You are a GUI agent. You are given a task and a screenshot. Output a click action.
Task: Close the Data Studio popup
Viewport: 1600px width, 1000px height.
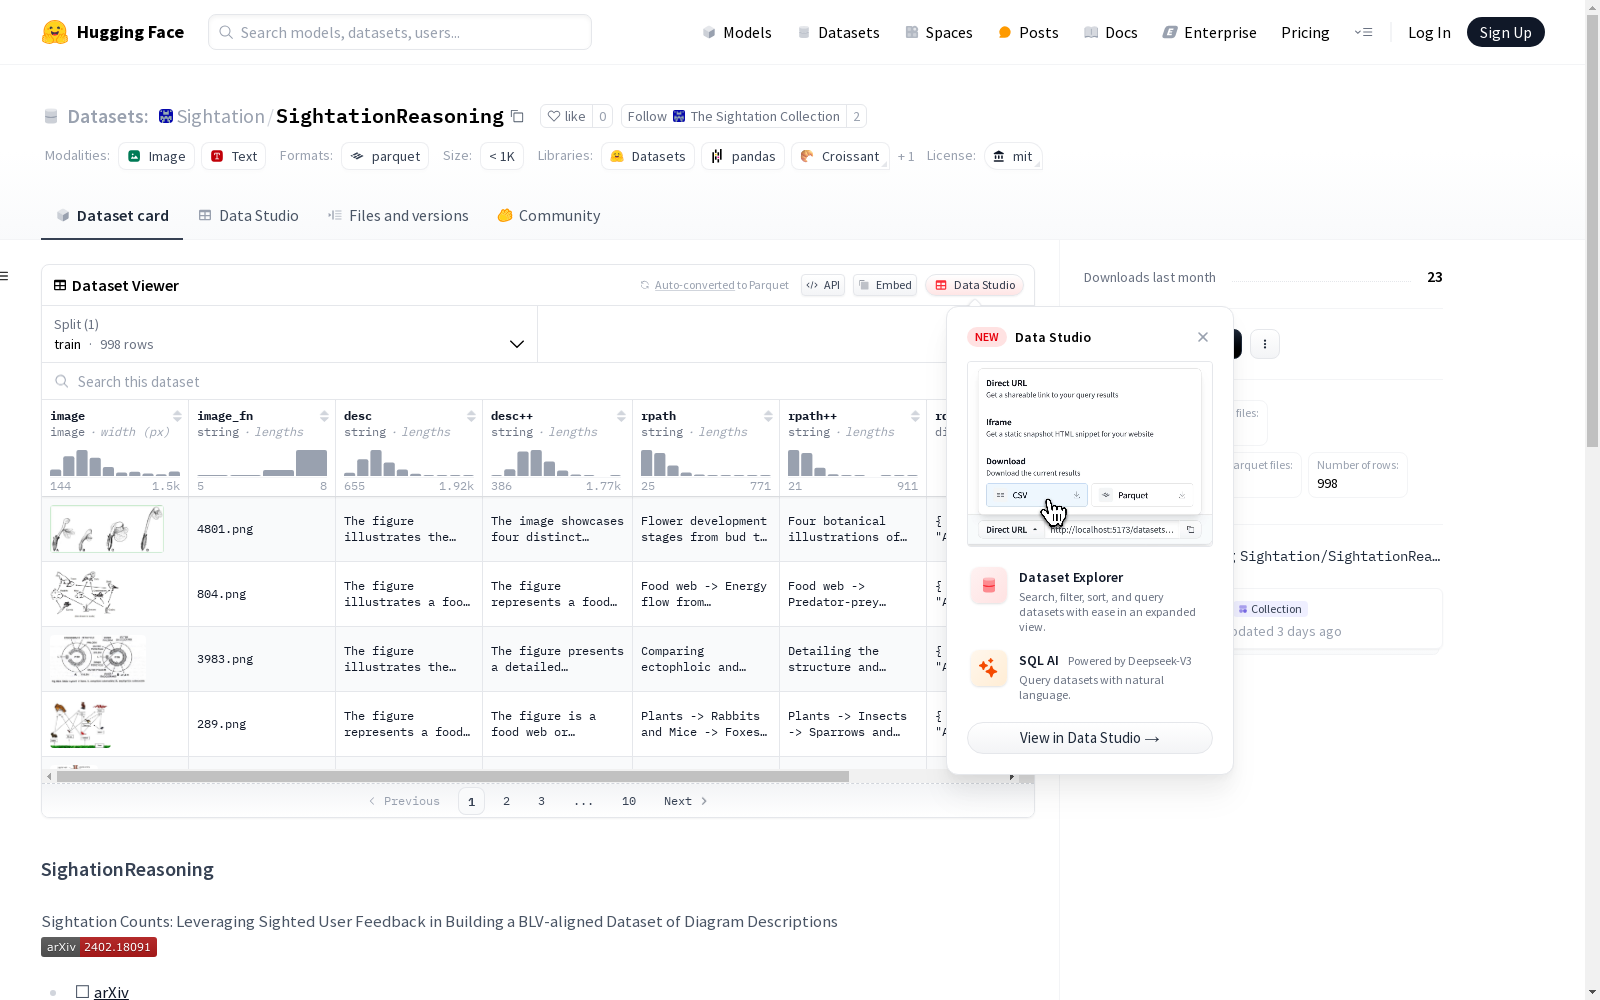[x=1203, y=337]
